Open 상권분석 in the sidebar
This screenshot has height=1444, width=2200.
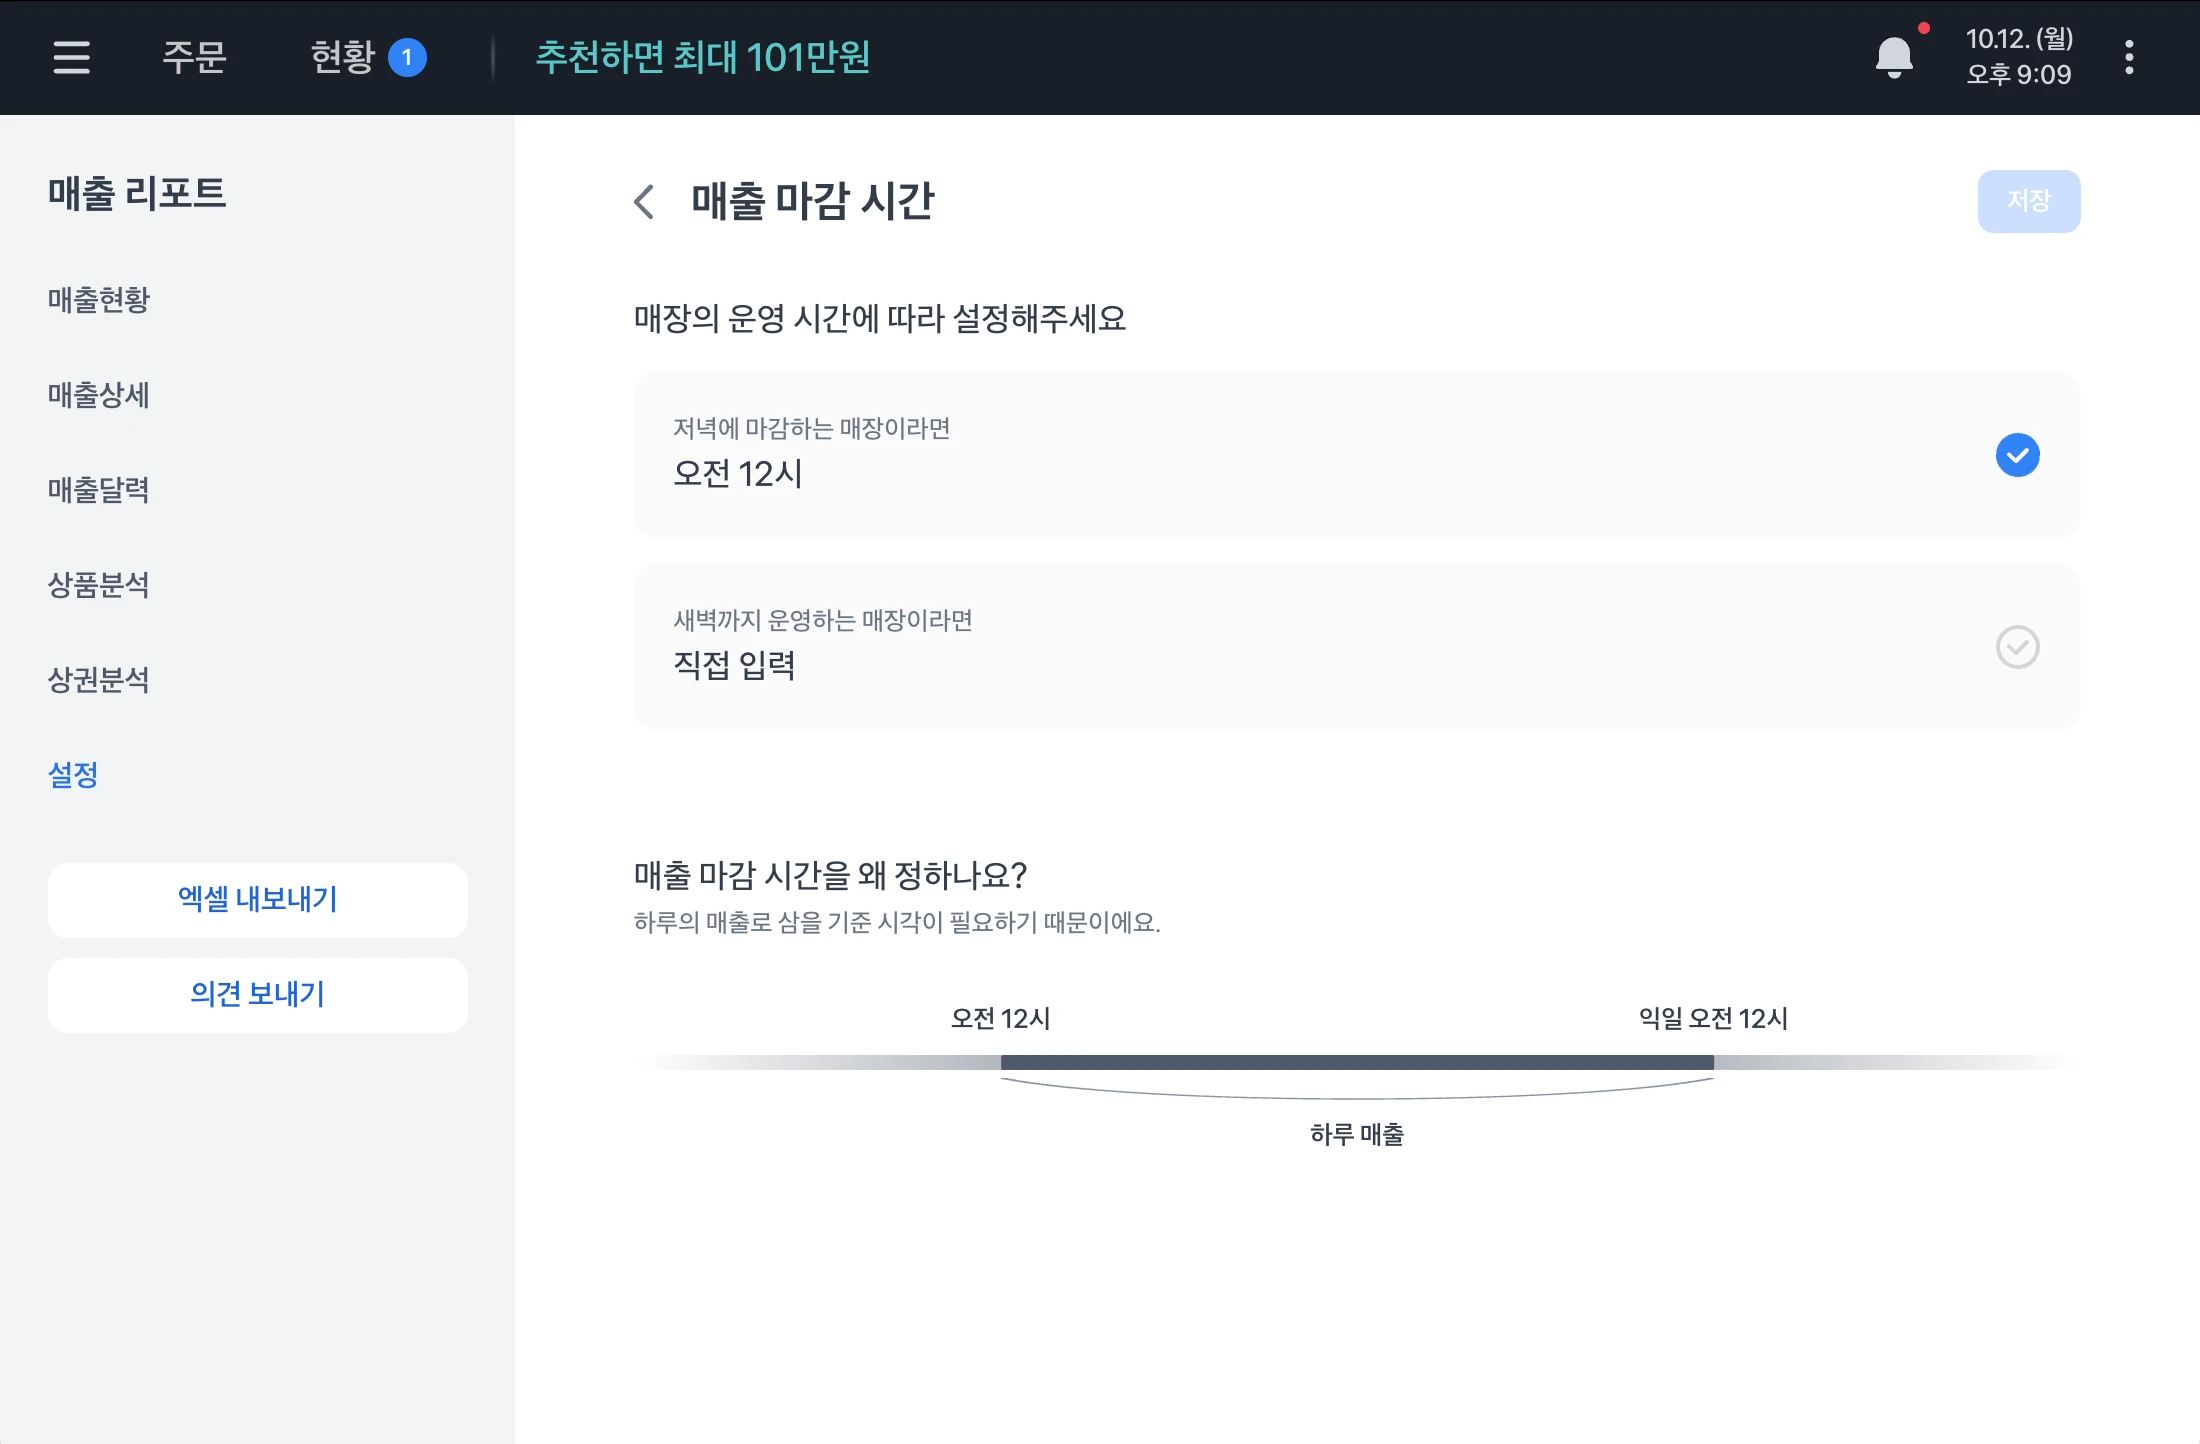(99, 679)
